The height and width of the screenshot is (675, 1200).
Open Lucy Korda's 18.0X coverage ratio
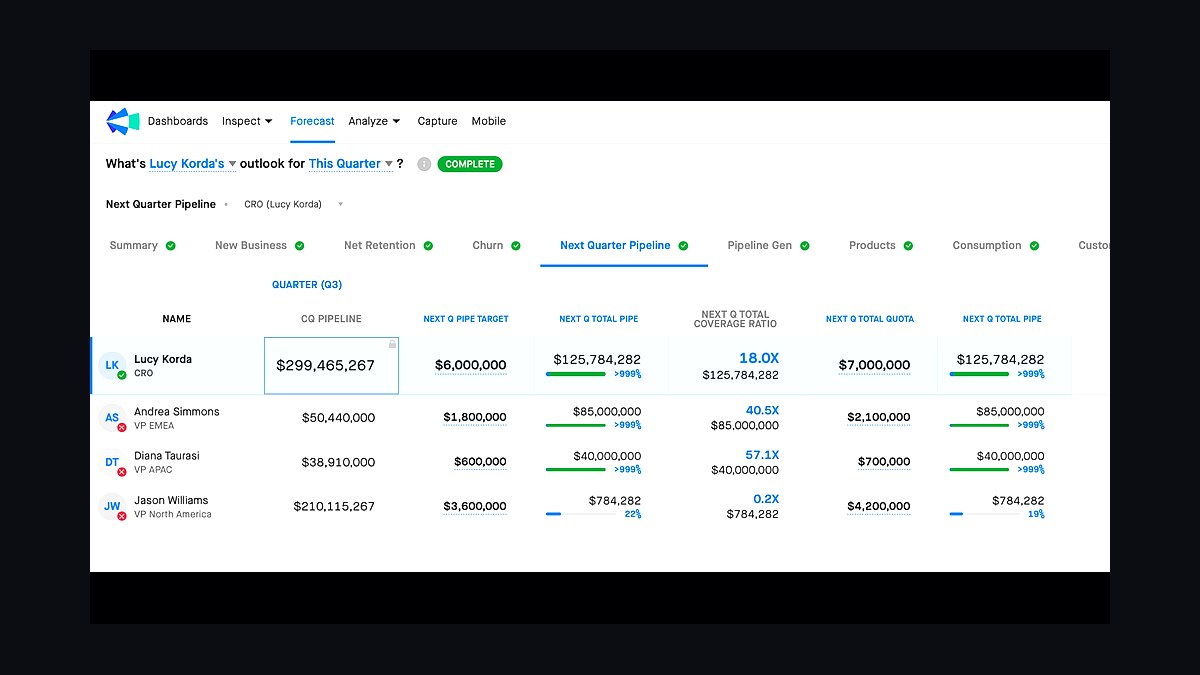click(x=759, y=358)
